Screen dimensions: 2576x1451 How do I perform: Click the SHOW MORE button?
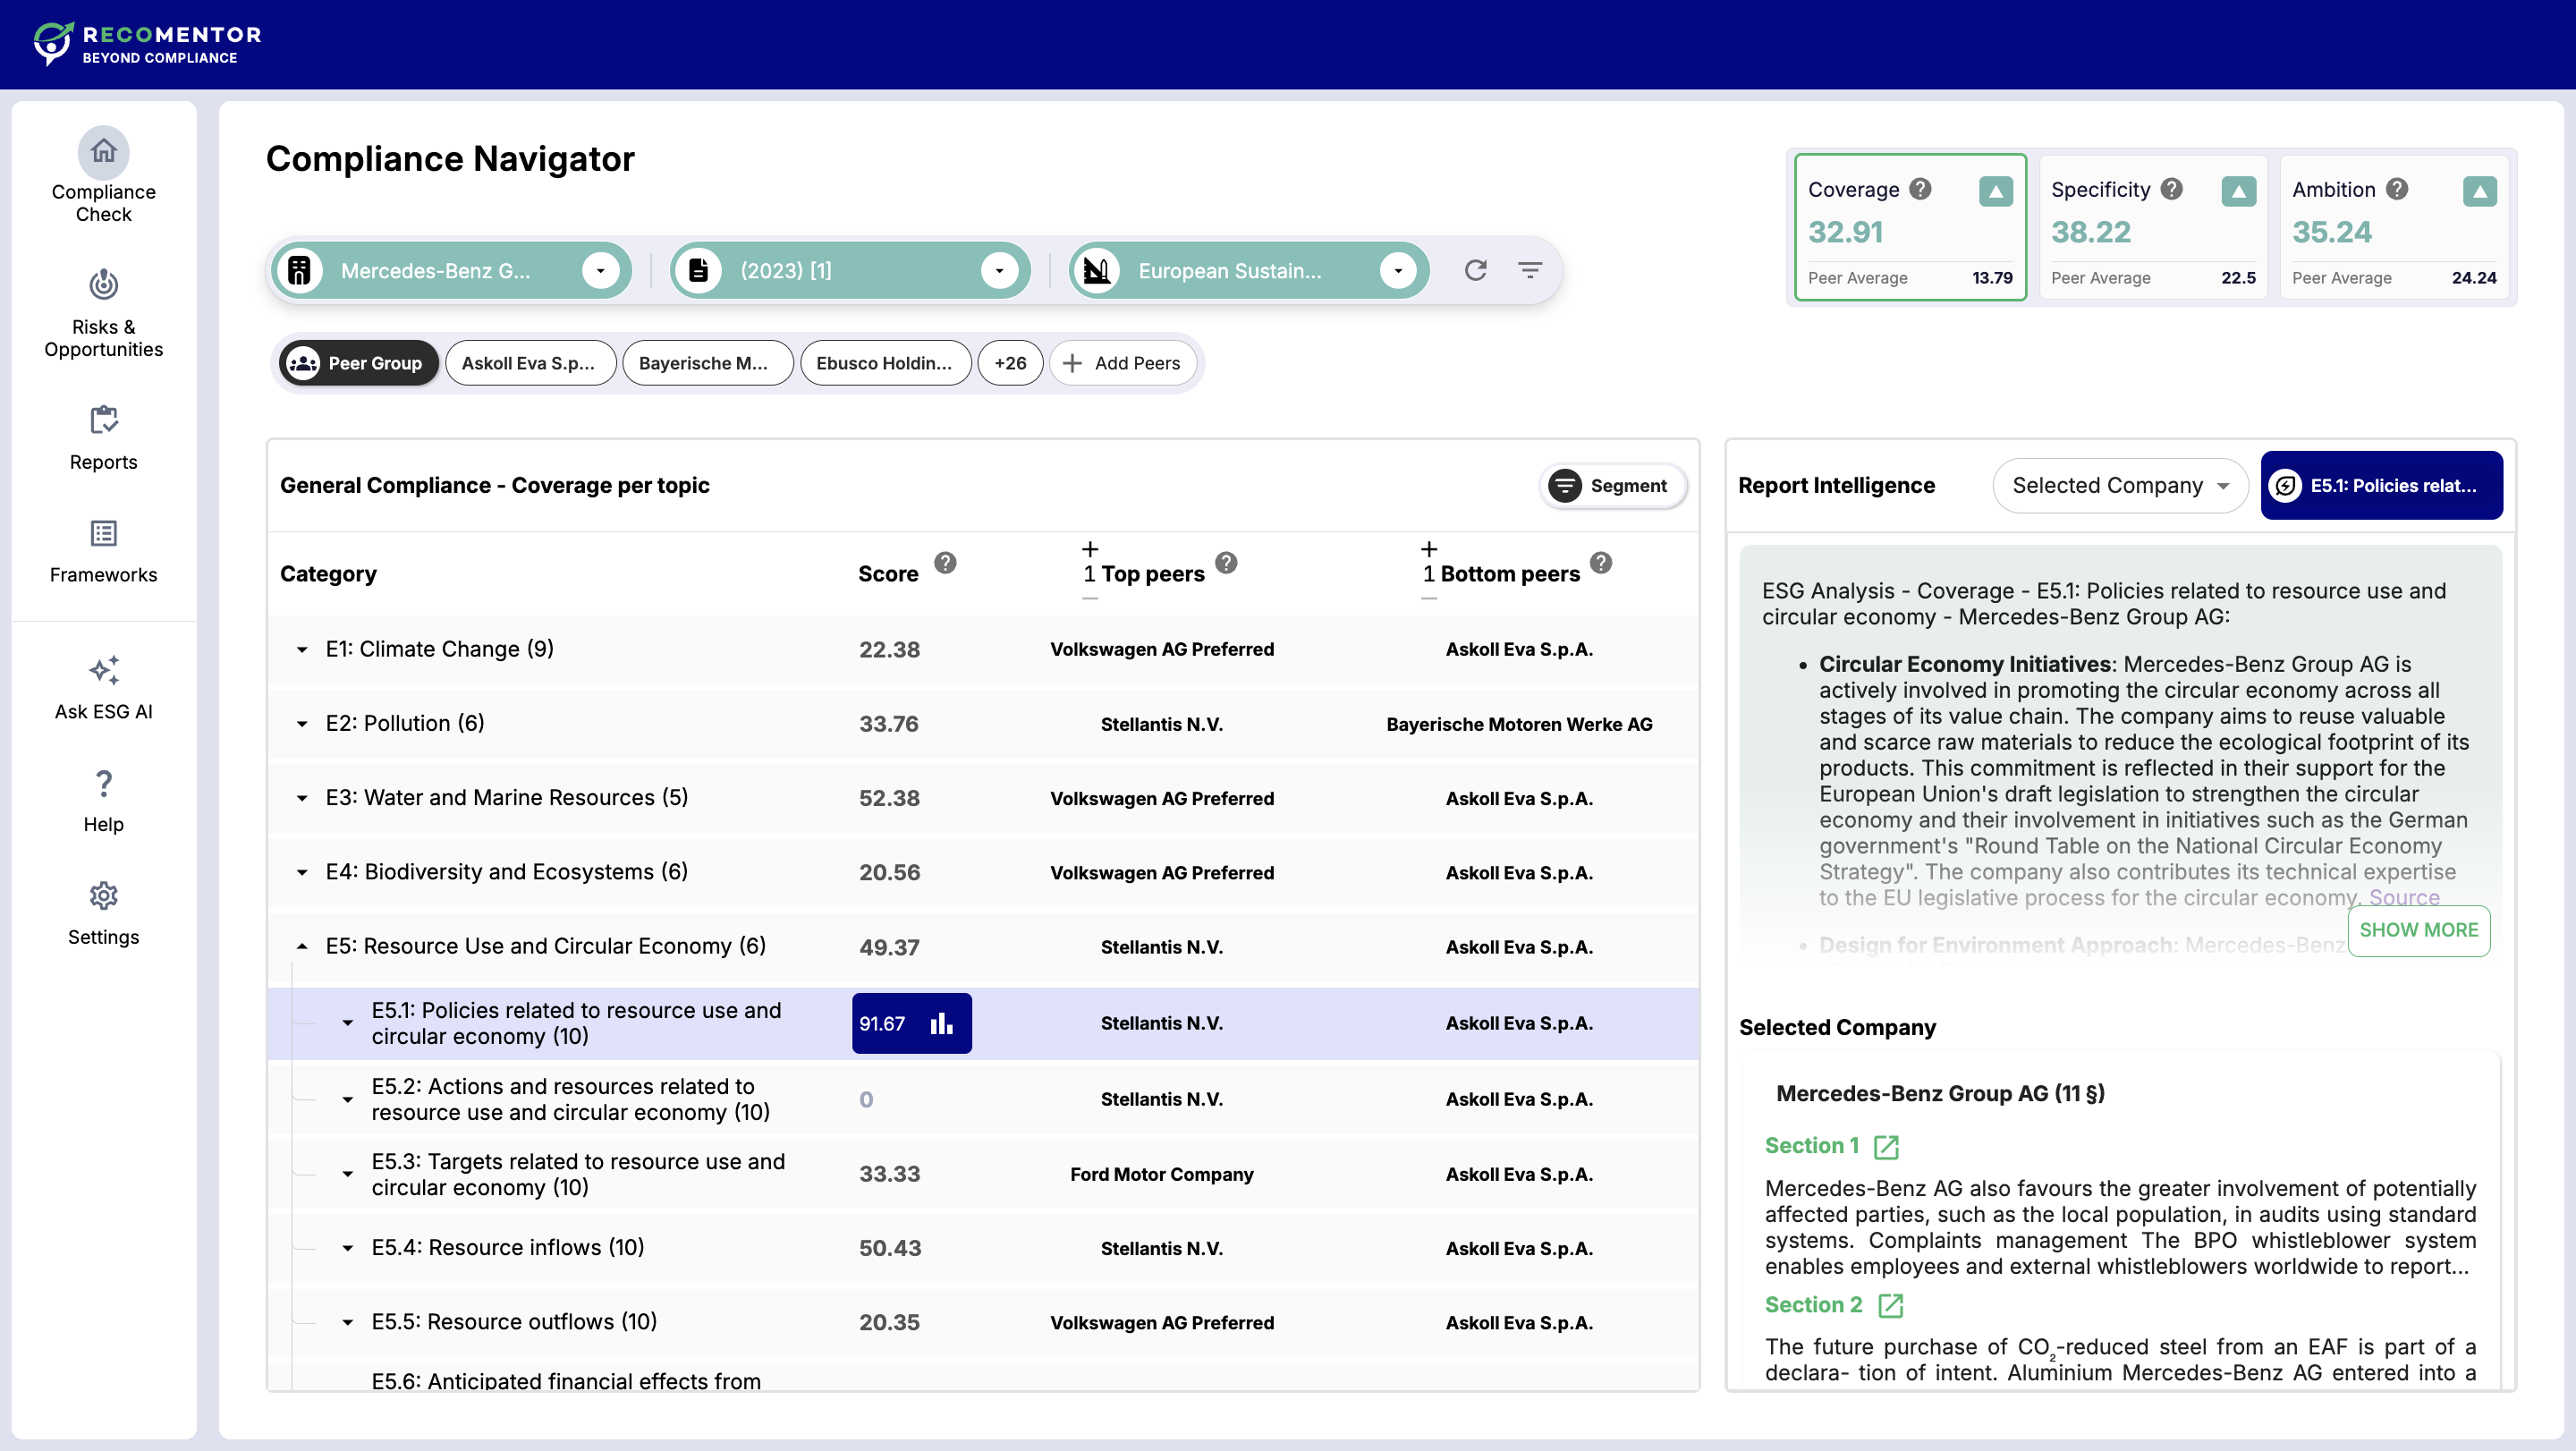2417,930
